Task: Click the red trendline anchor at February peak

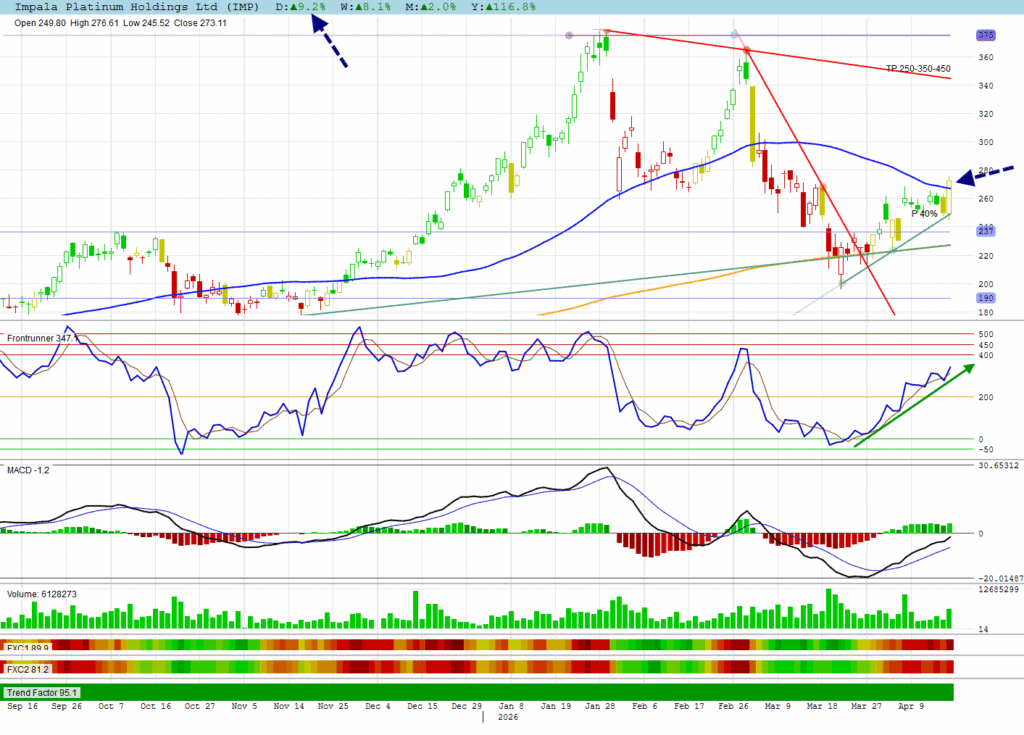Action: (x=746, y=50)
